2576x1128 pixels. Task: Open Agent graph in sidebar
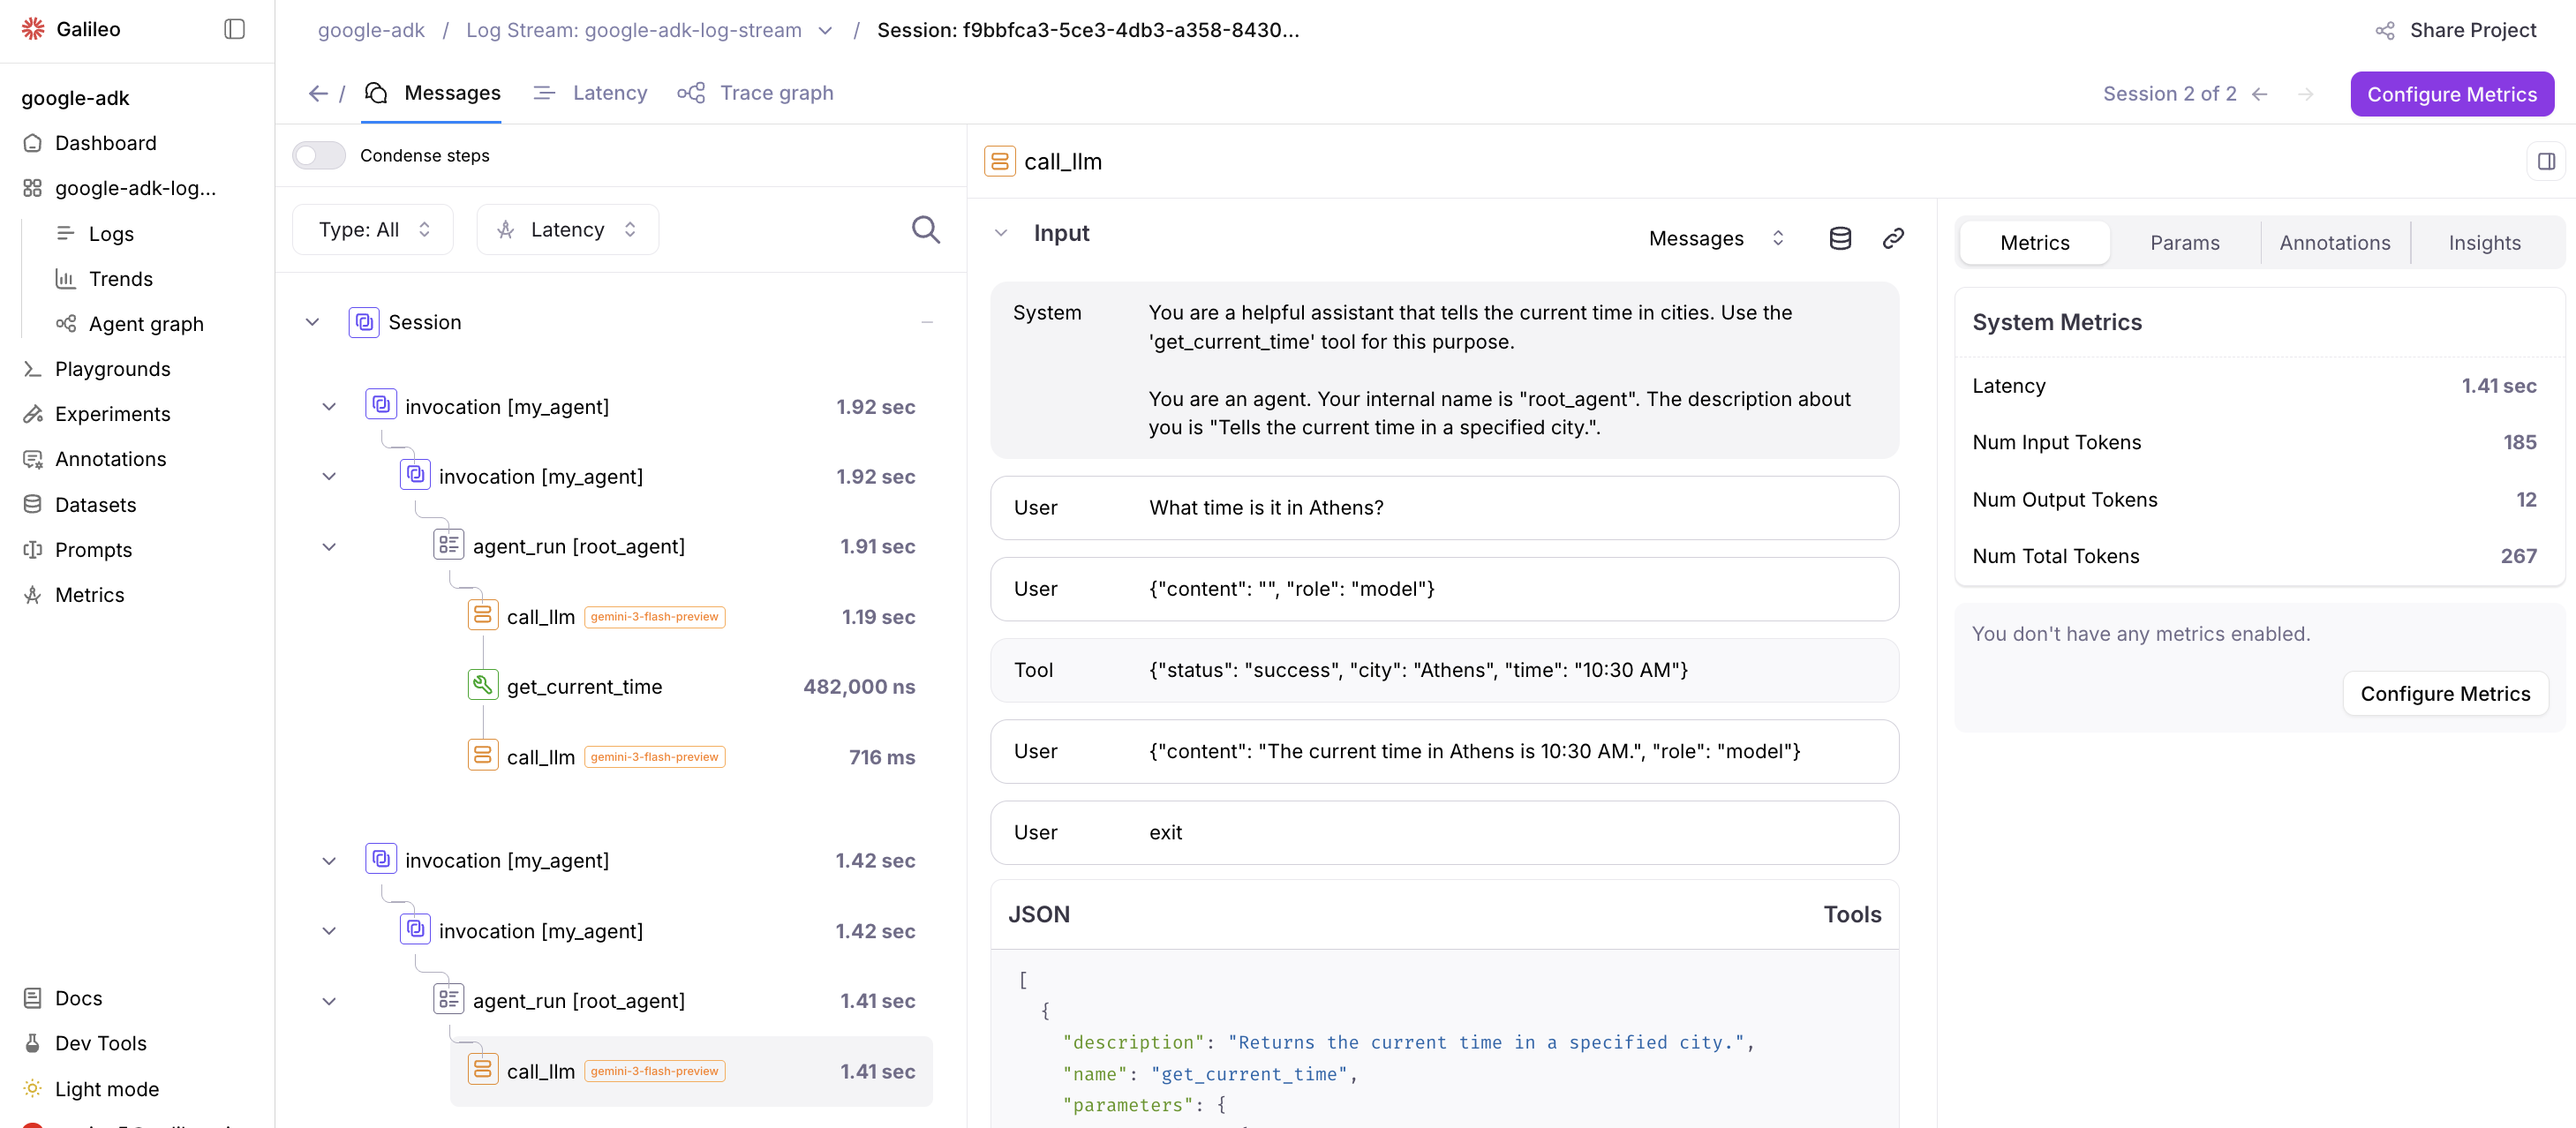[x=146, y=324]
